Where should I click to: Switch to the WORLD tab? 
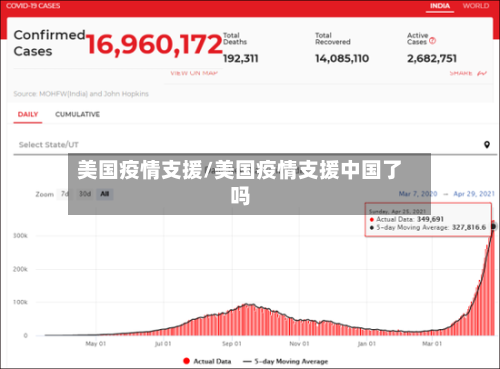[476, 6]
